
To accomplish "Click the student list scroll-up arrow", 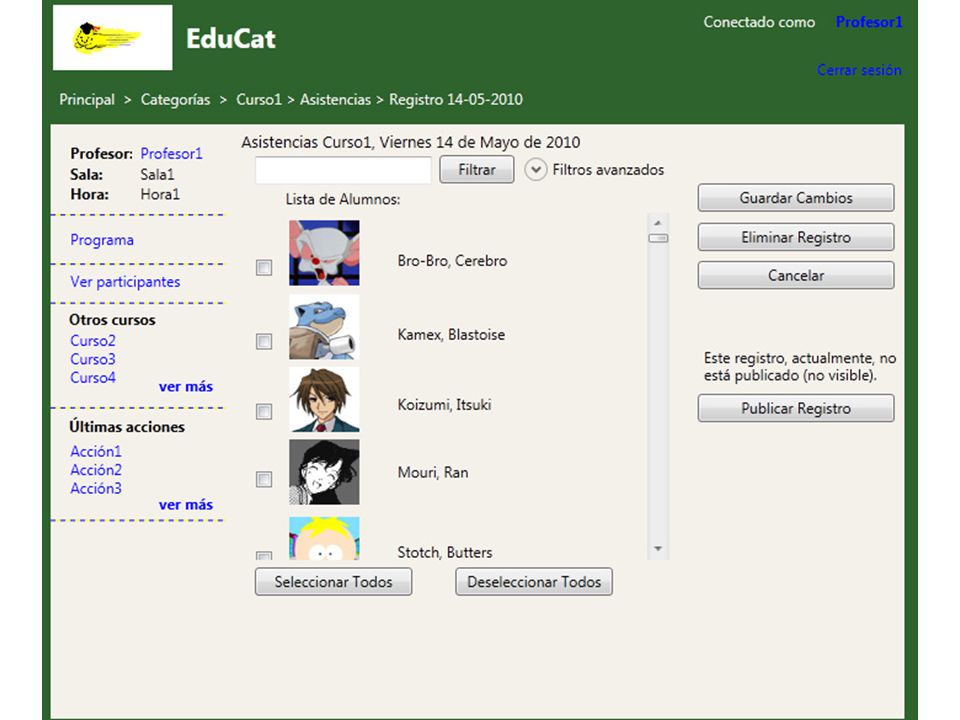I will [658, 223].
